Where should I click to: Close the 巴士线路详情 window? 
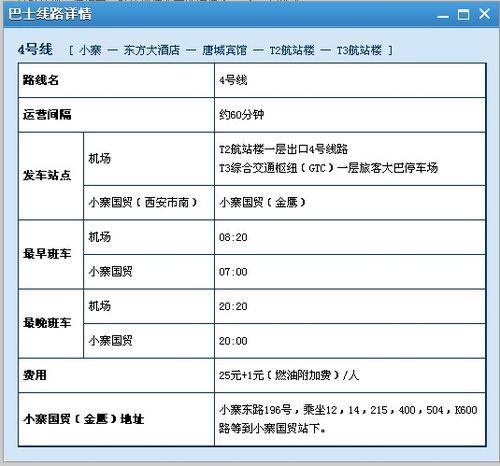(484, 14)
